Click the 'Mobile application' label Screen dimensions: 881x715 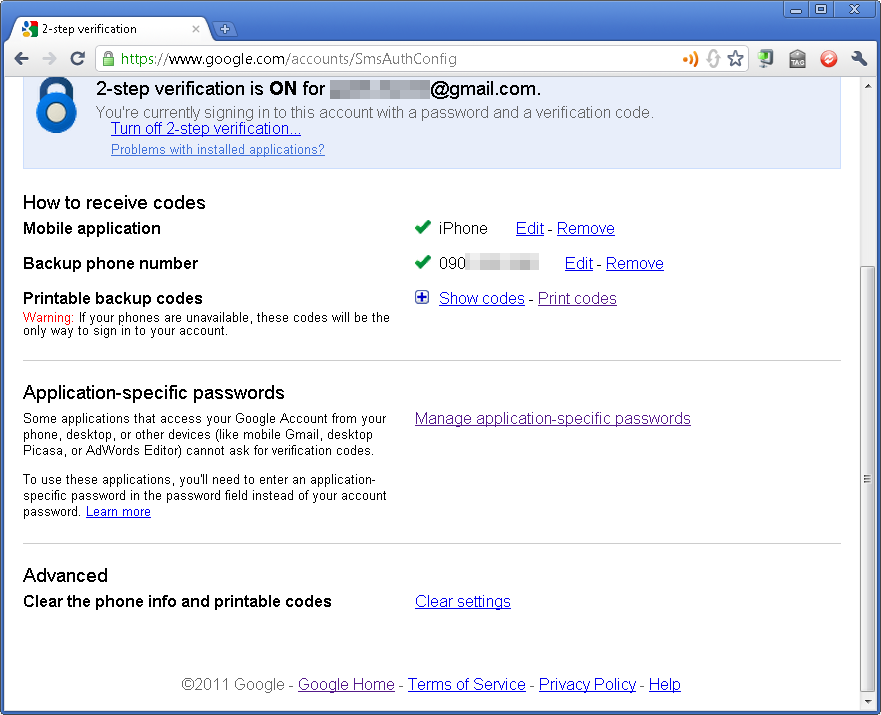pyautogui.click(x=92, y=229)
